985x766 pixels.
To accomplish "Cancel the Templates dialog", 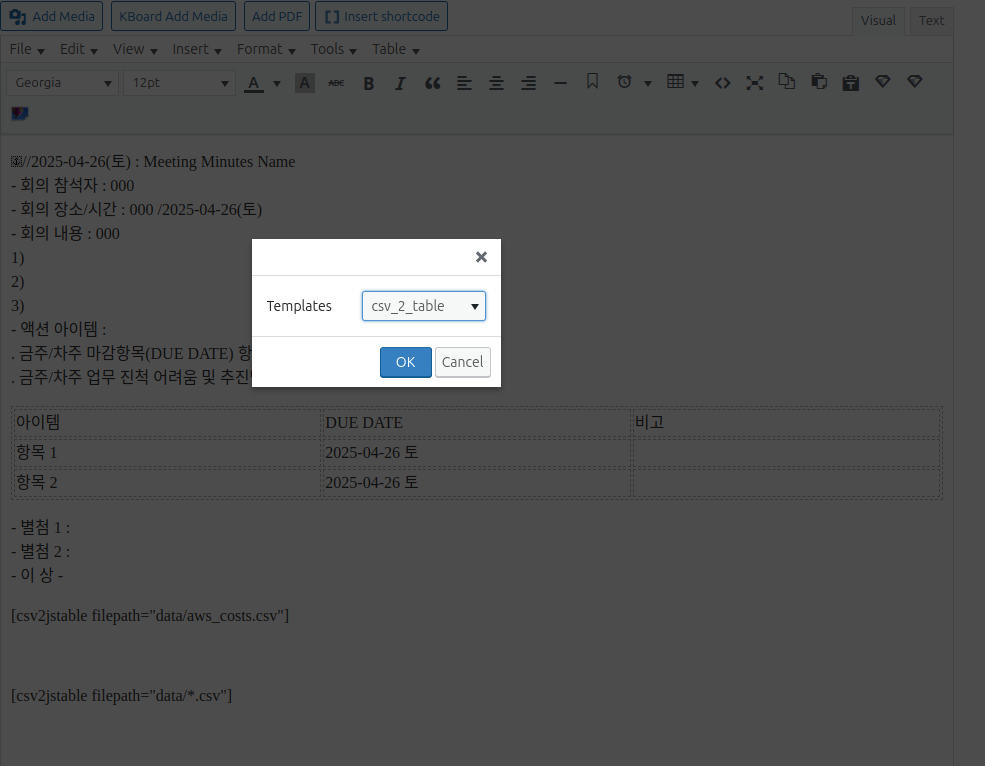I will (462, 362).
